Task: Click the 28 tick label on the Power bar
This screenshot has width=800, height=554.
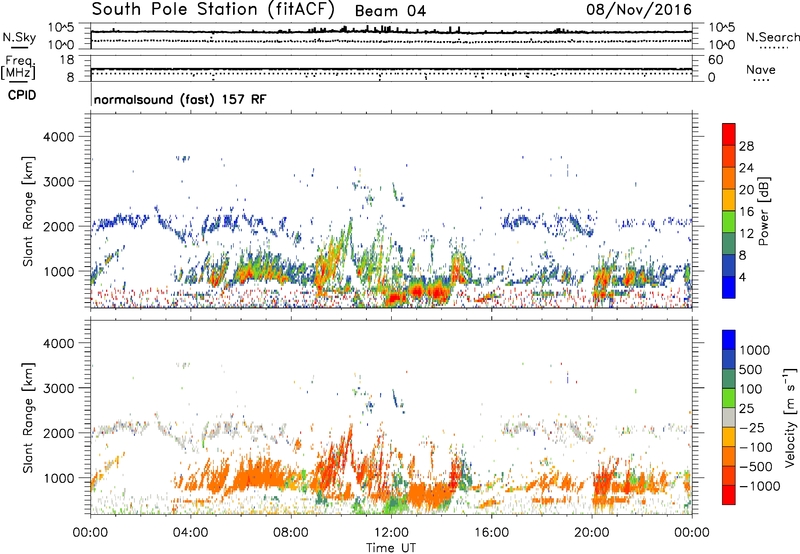Action: [x=746, y=146]
